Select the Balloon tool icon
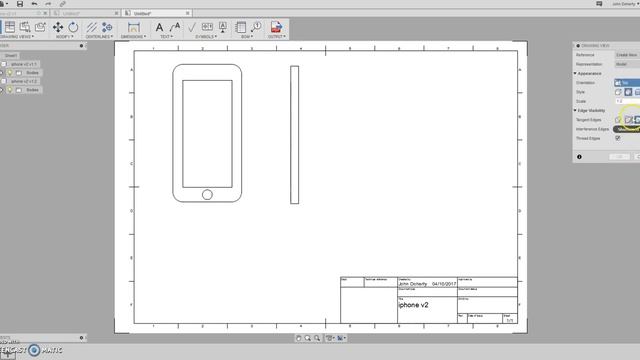The width and height of the screenshot is (640, 360). coord(256,27)
